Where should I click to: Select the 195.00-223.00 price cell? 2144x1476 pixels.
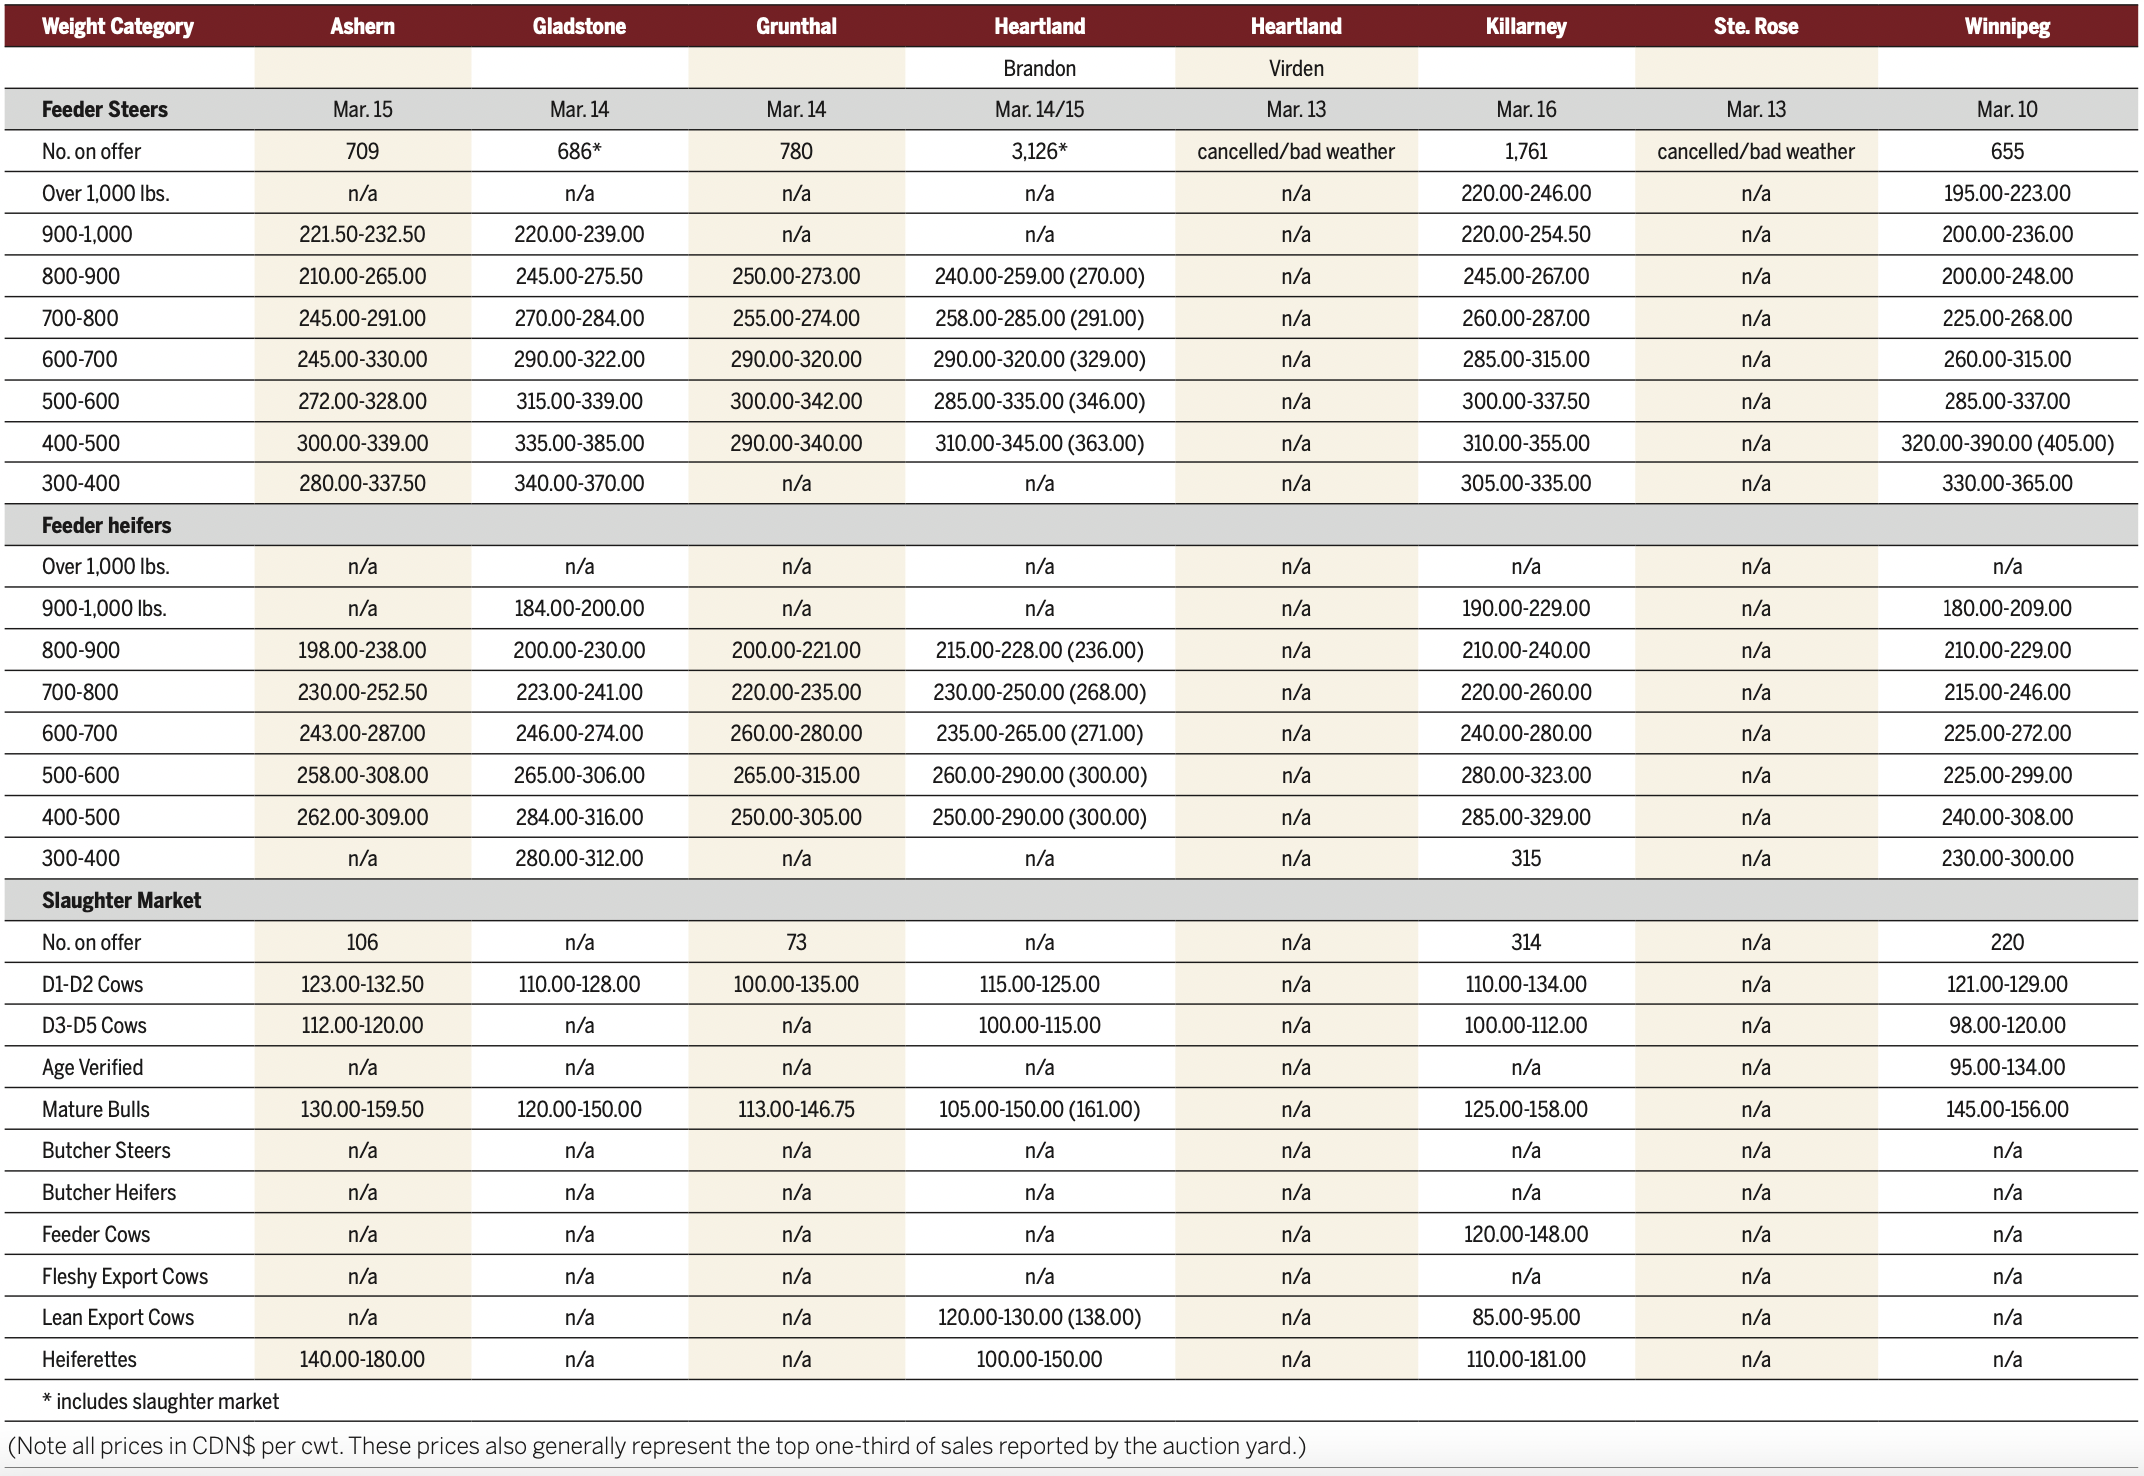click(x=2007, y=193)
